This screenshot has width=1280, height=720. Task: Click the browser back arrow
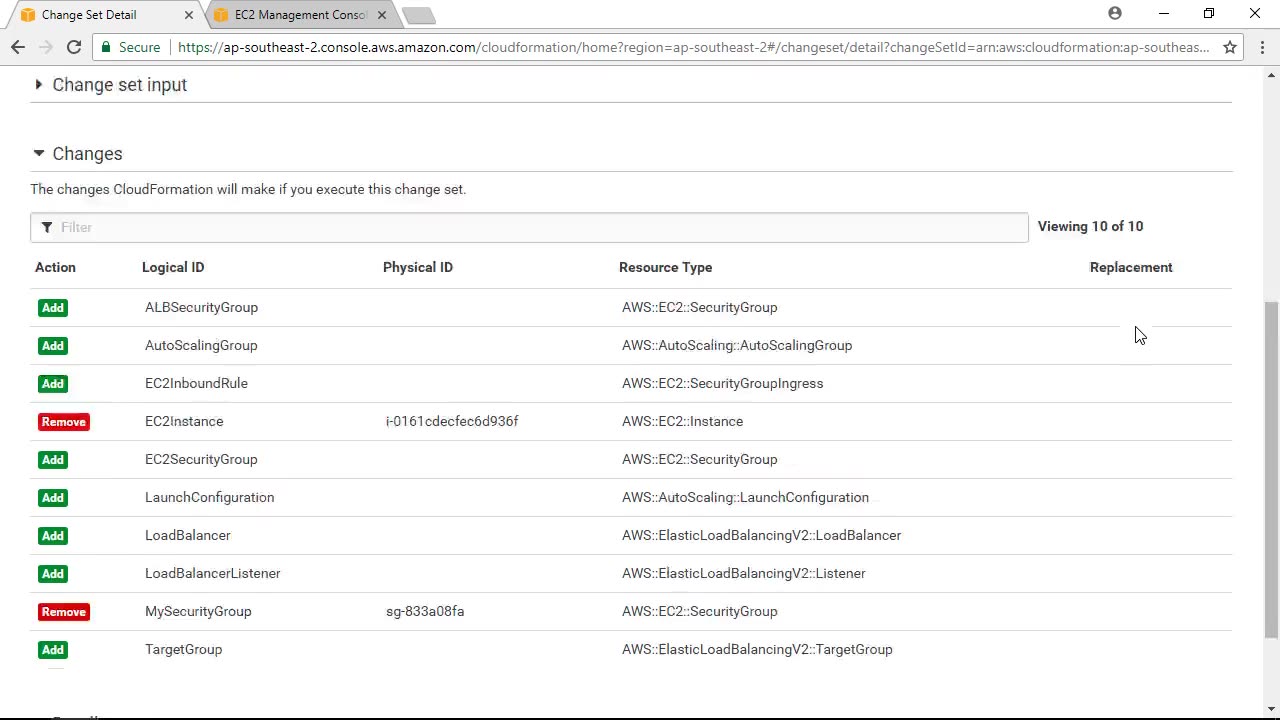18,47
